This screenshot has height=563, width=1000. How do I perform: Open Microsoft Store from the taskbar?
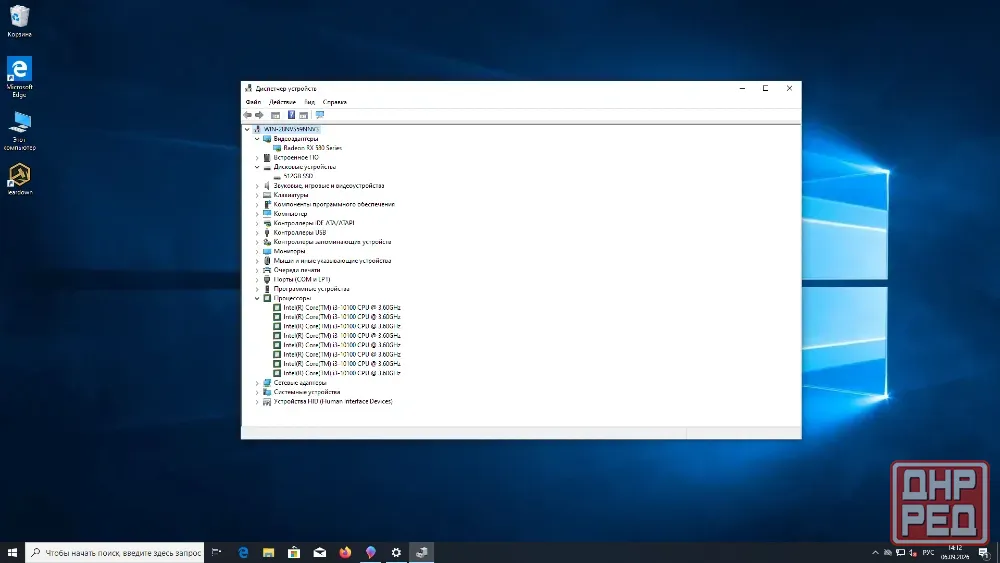[x=294, y=552]
